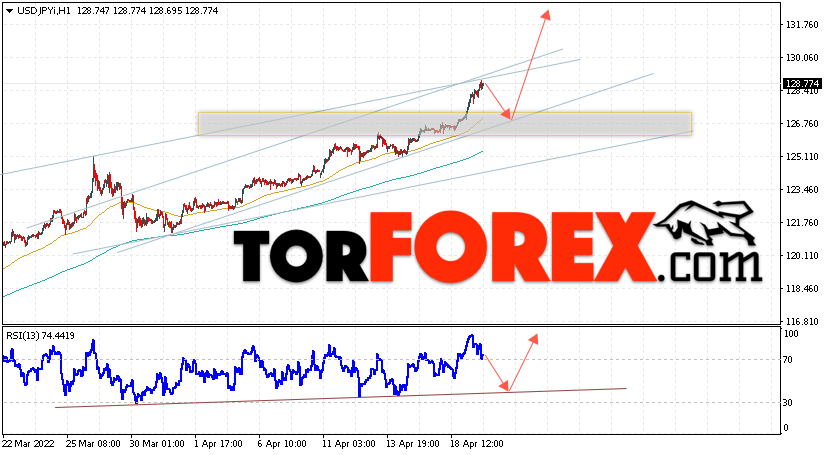Select the OHLC values 128.747 128.774 128.695 128.774

(x=148, y=11)
